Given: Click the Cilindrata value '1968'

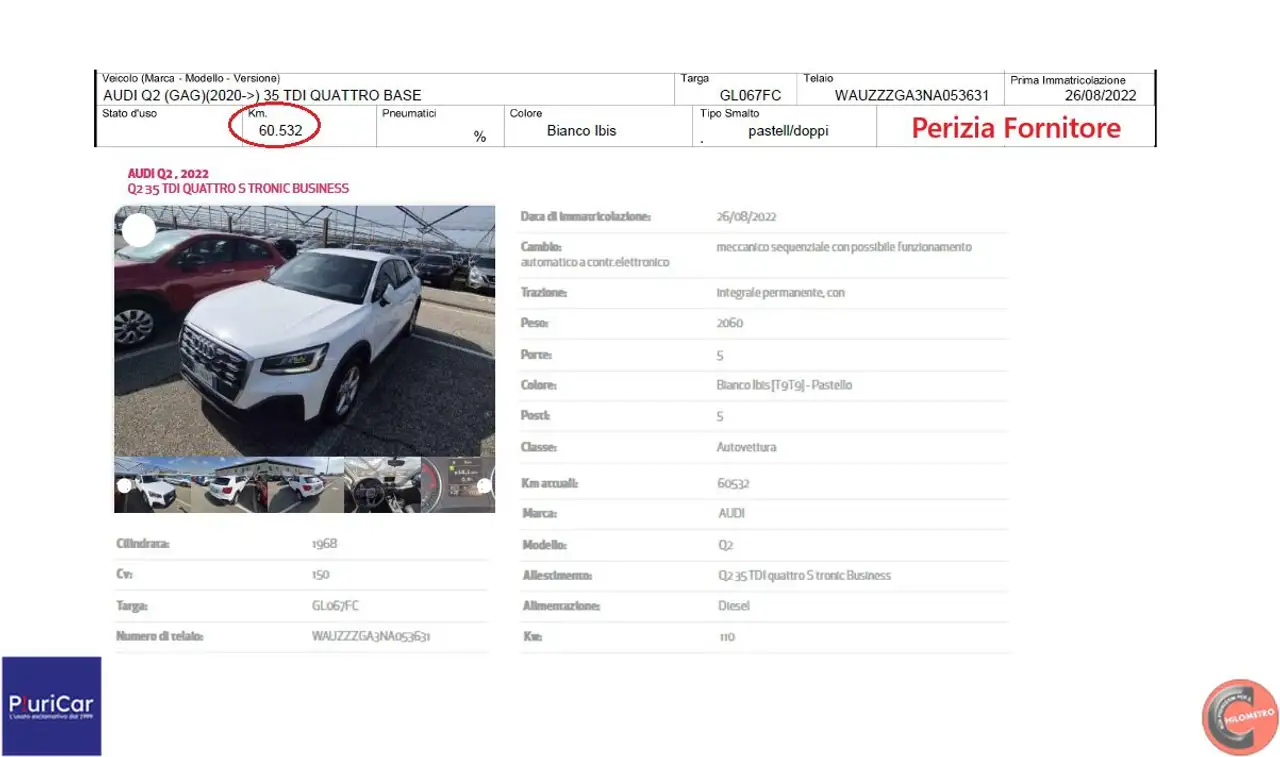Looking at the screenshot, I should (324, 544).
